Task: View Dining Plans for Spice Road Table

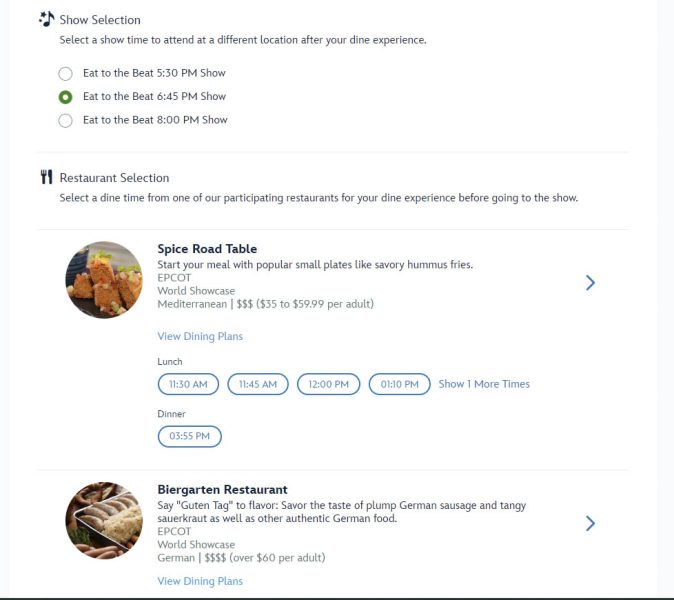Action: click(x=200, y=336)
